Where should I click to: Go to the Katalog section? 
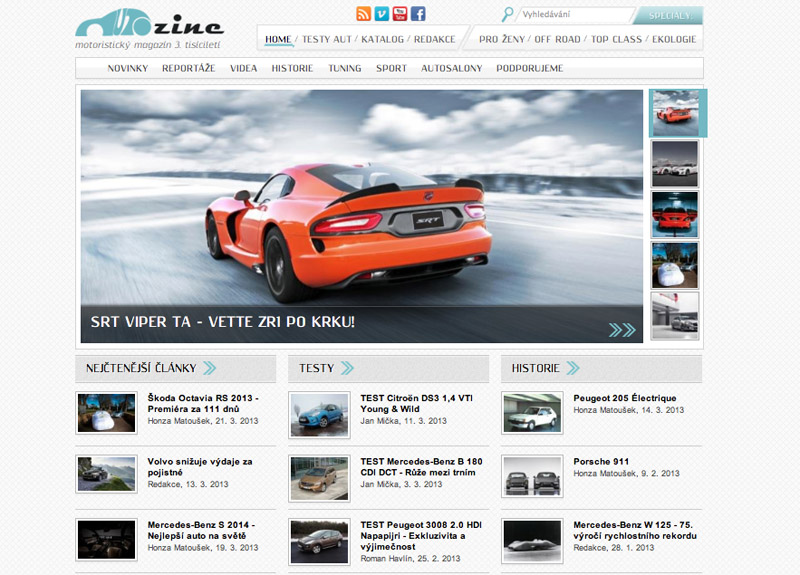385,40
